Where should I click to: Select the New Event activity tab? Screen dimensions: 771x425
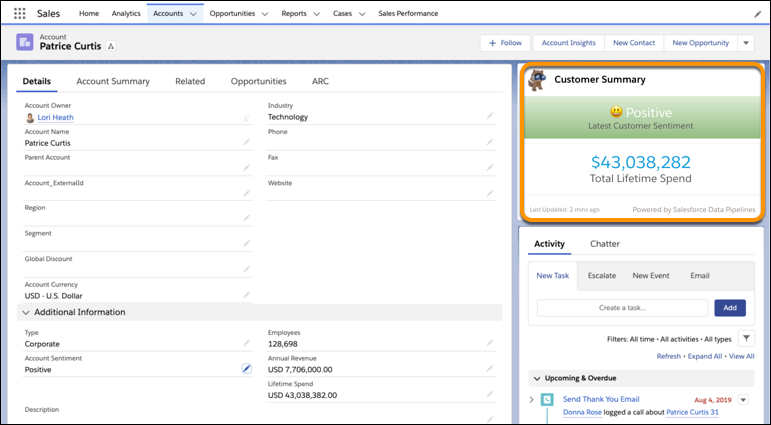click(651, 275)
